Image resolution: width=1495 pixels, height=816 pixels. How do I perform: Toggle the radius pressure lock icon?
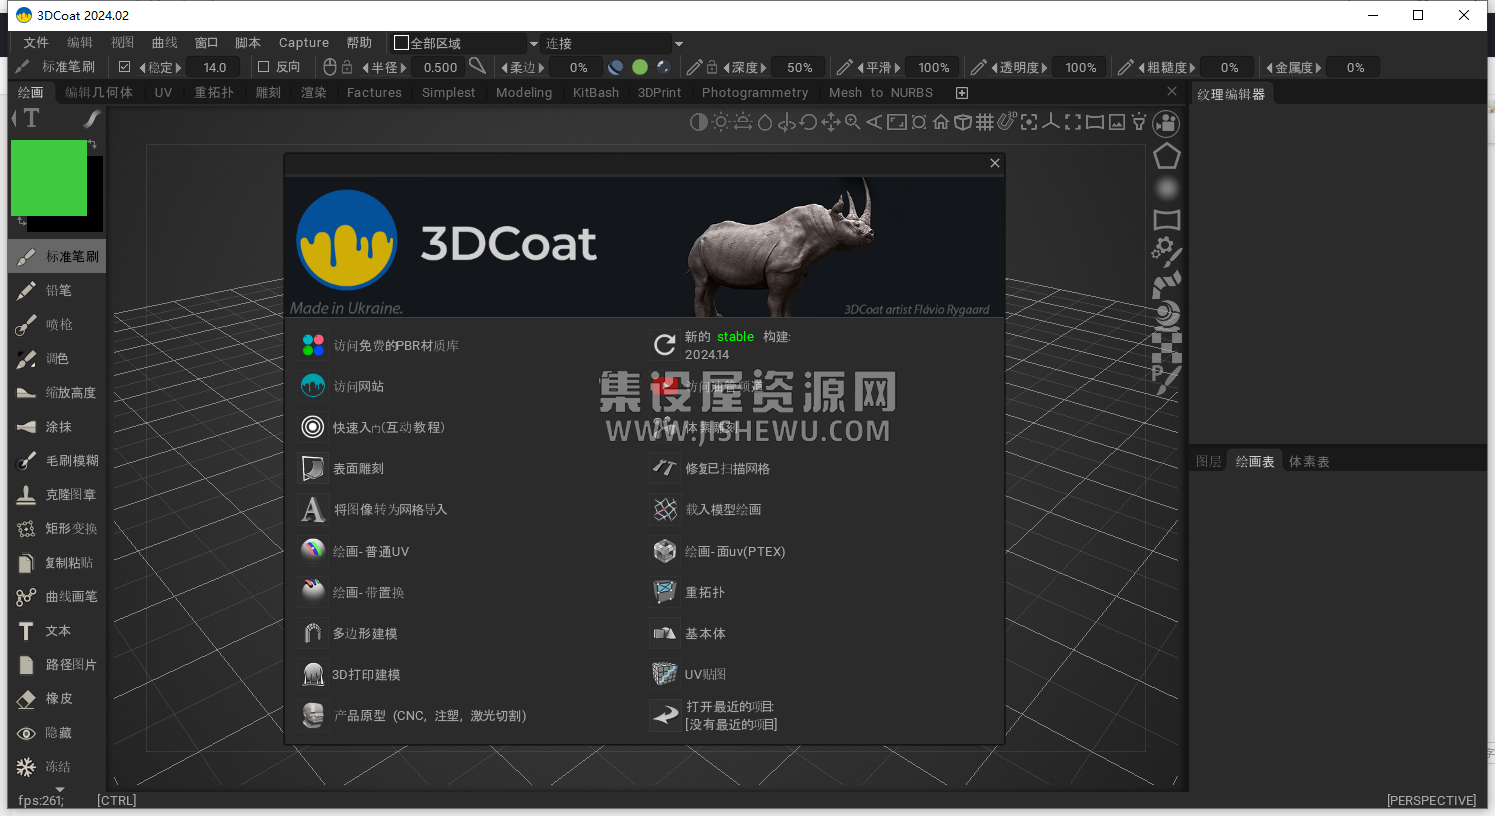coord(347,67)
